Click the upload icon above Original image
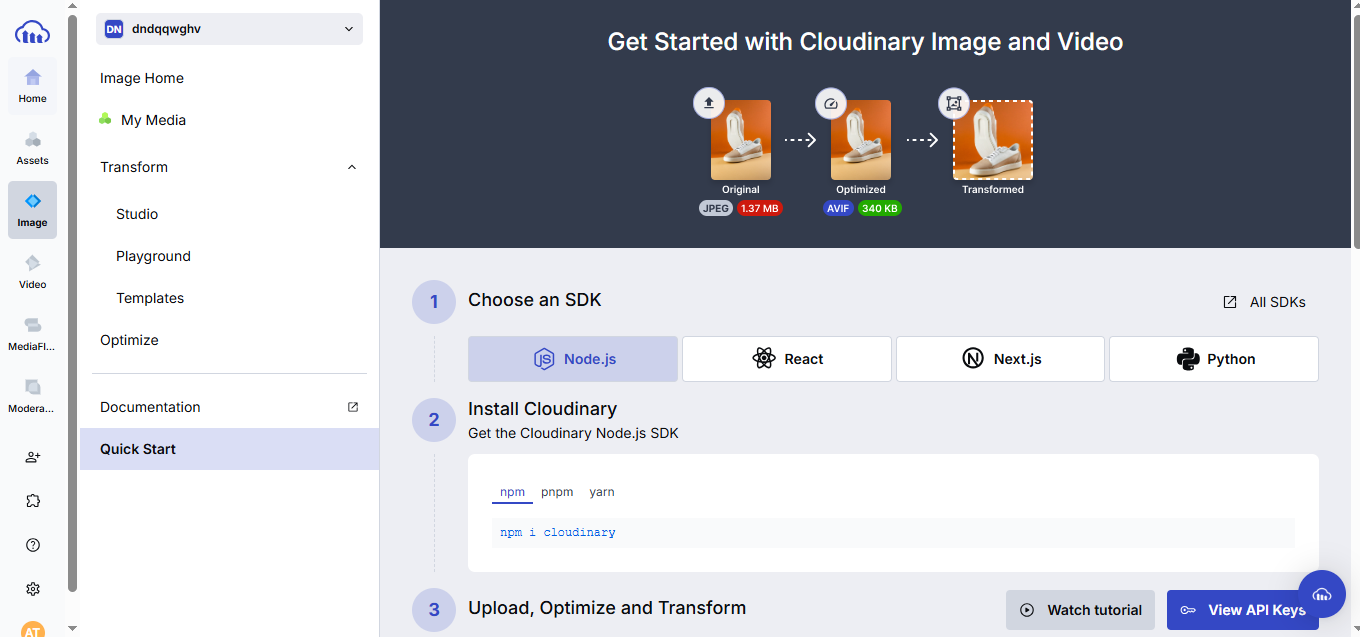1360x637 pixels. tap(709, 103)
